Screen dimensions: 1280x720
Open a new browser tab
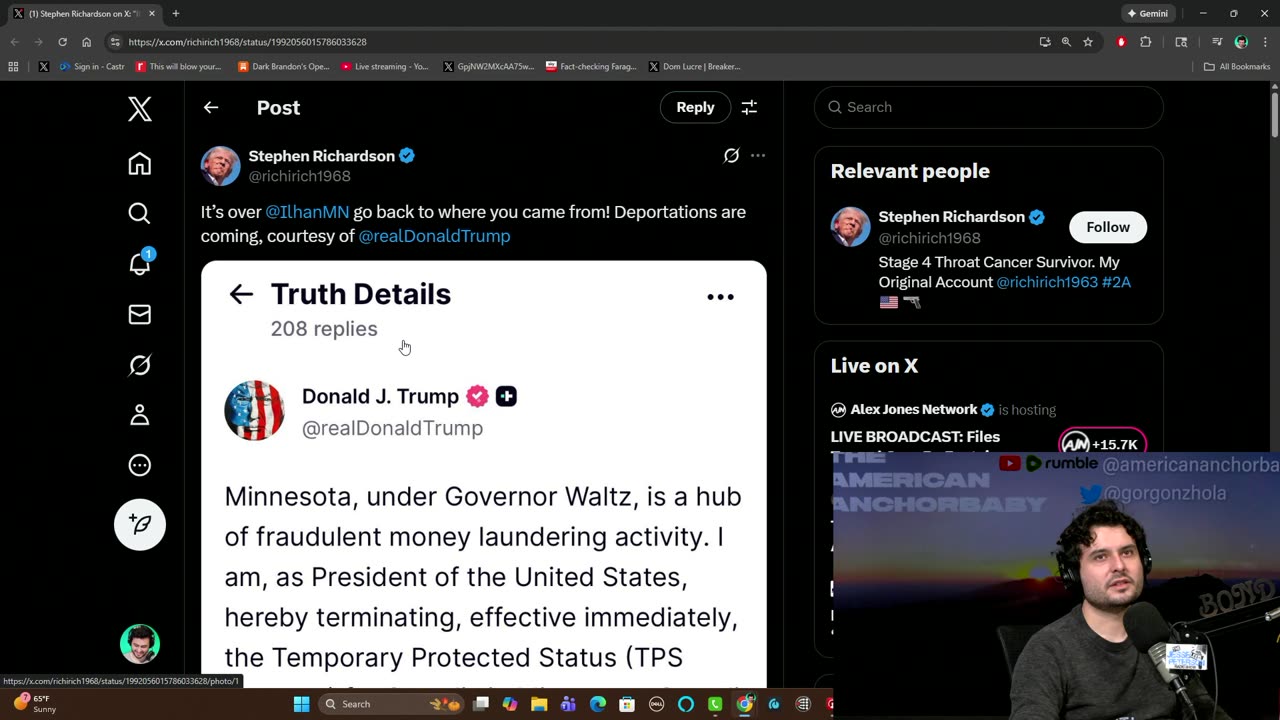tap(176, 14)
